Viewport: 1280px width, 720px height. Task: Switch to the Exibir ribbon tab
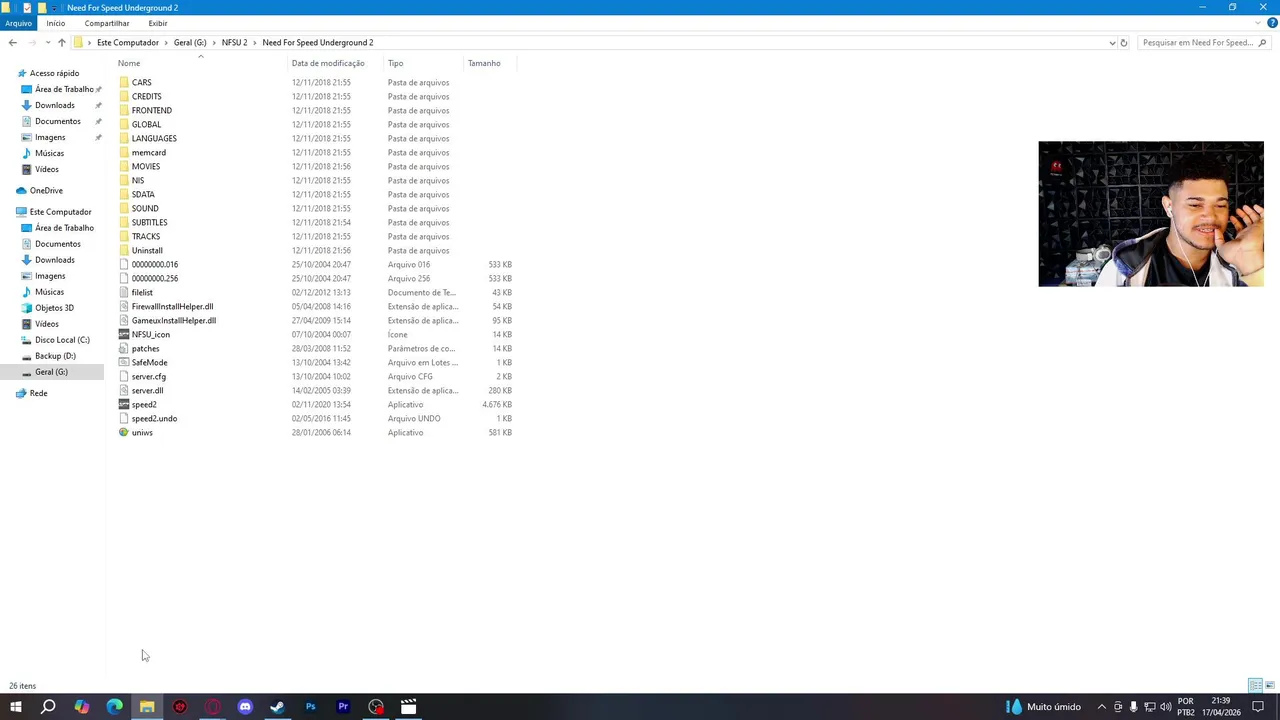tap(158, 23)
